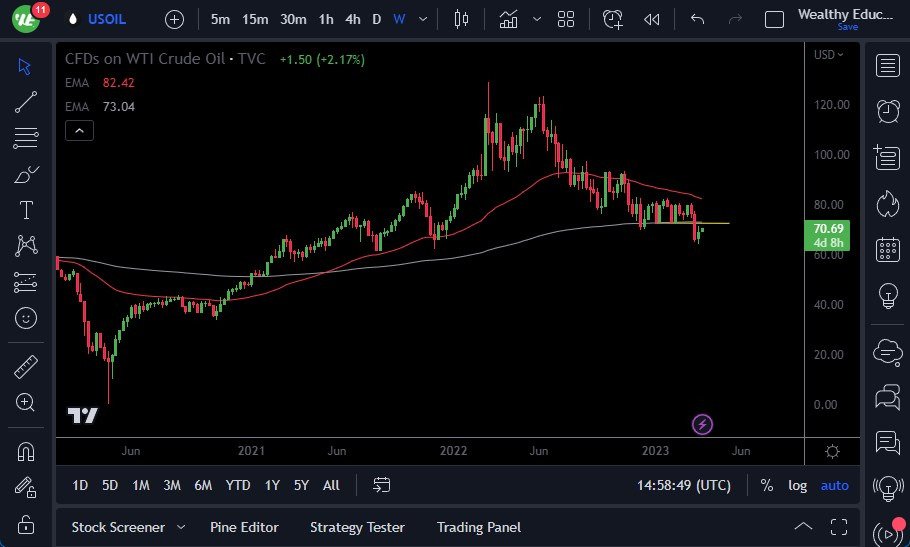
Task: Click the purple lightning event marker
Action: pos(702,425)
